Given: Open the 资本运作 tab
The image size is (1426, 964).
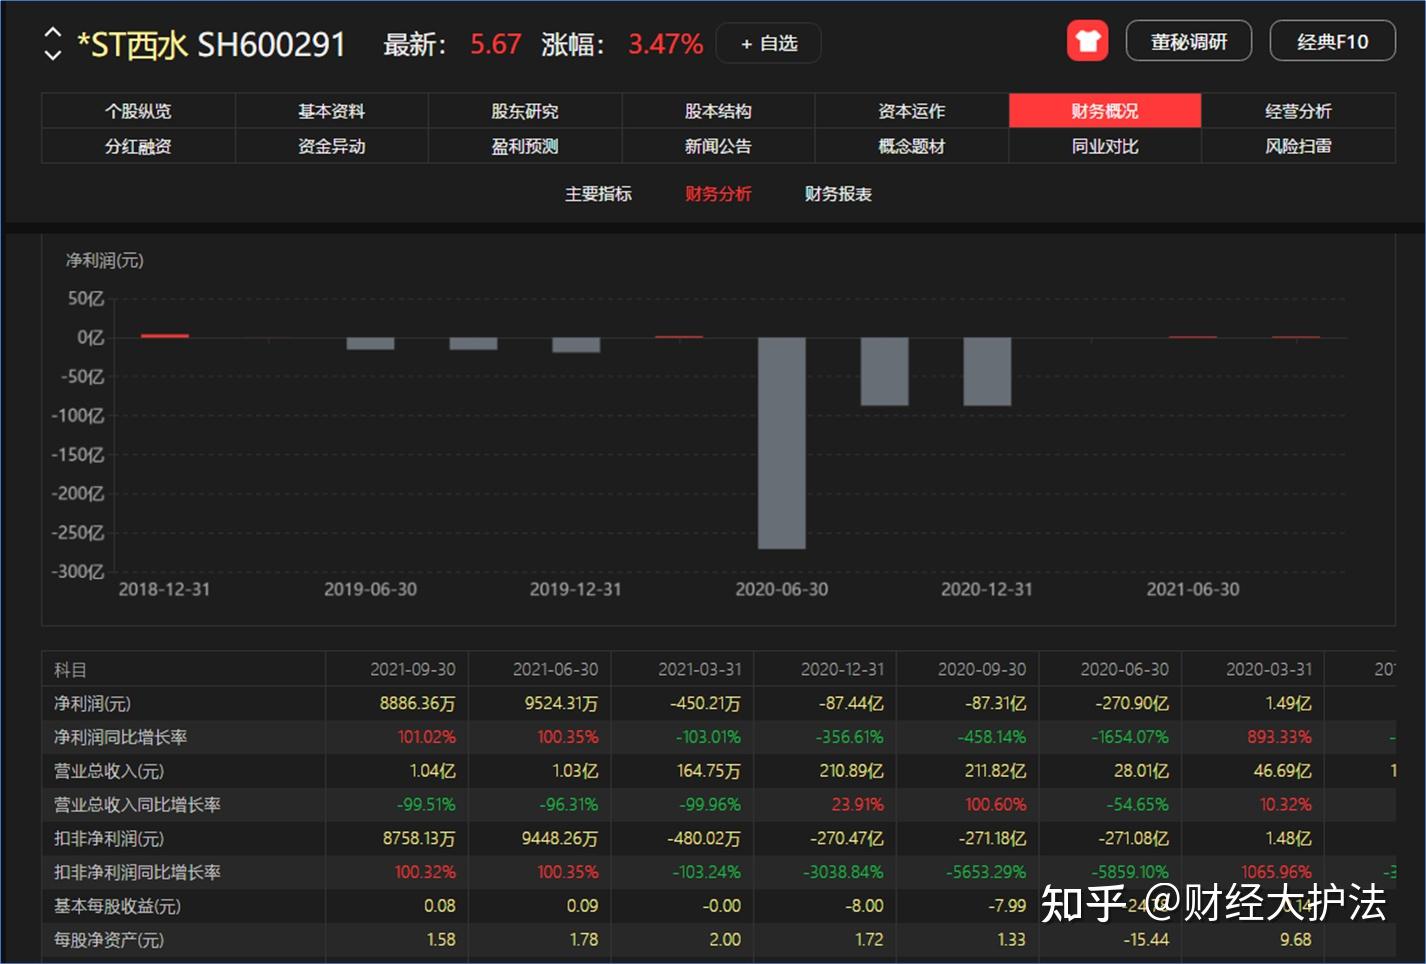Looking at the screenshot, I should 911,110.
